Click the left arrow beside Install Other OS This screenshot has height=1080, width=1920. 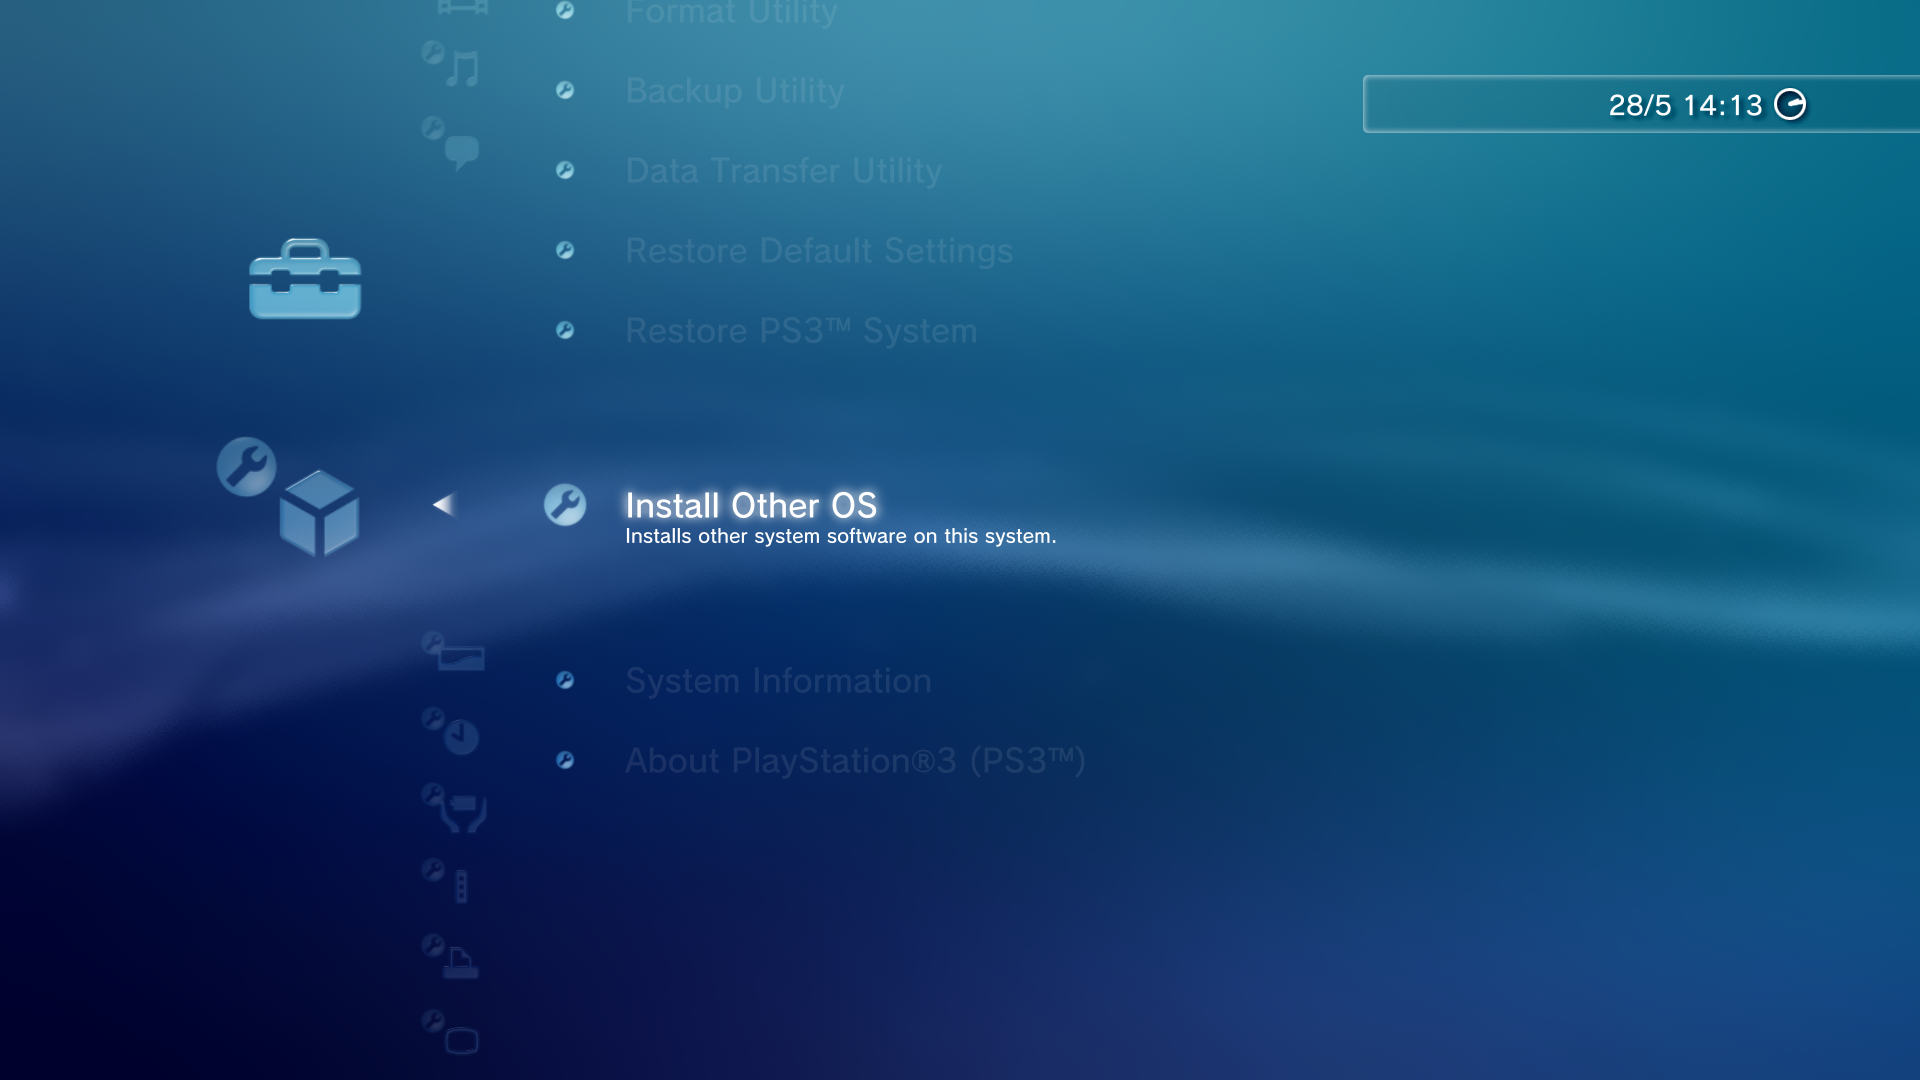tap(443, 505)
